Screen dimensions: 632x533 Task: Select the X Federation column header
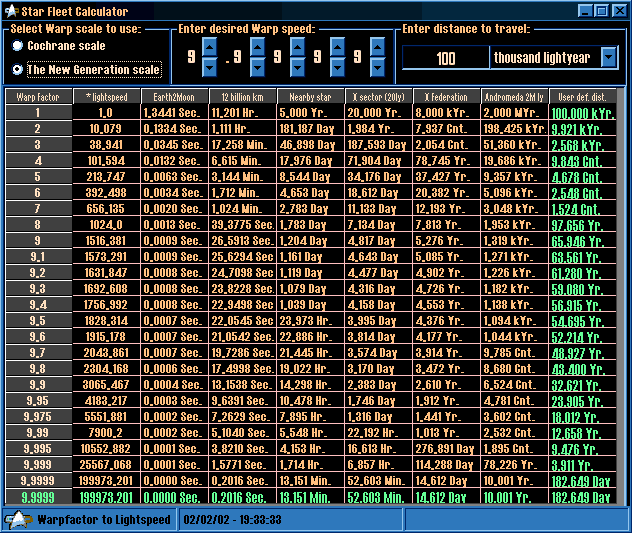tap(445, 97)
